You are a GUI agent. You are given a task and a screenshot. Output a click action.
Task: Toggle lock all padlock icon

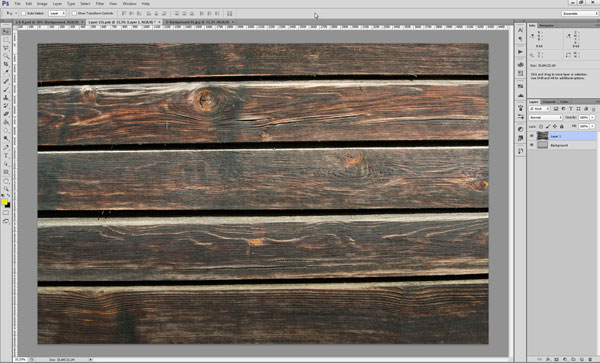[x=562, y=126]
